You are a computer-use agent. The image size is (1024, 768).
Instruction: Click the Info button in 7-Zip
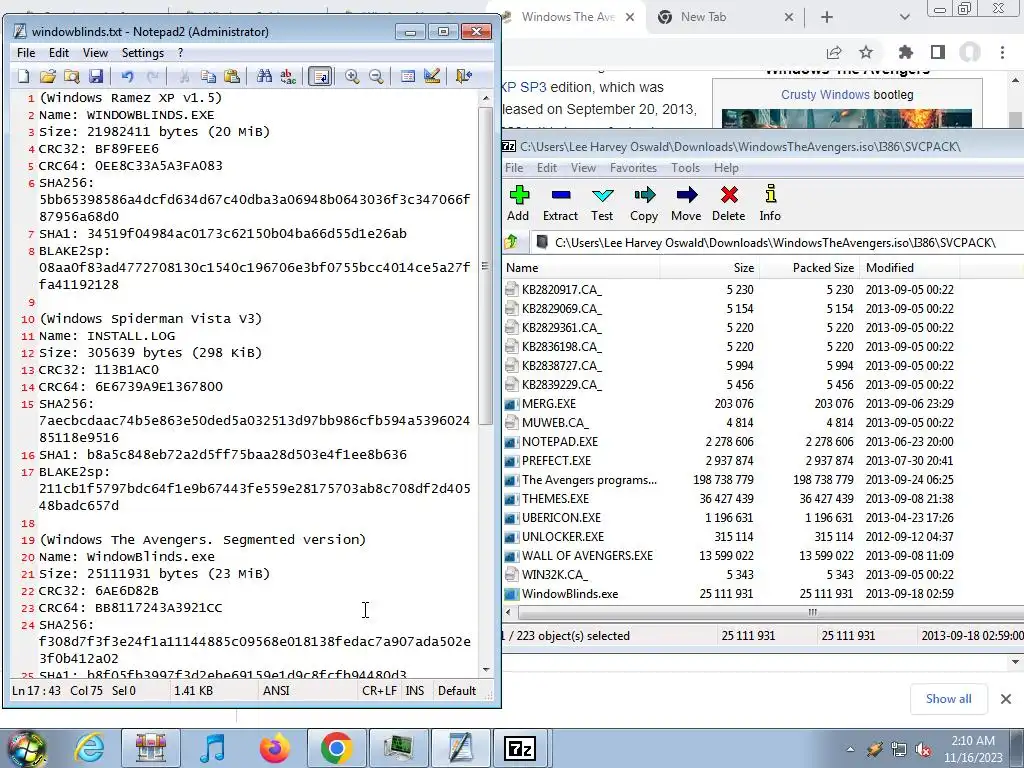[x=770, y=203]
